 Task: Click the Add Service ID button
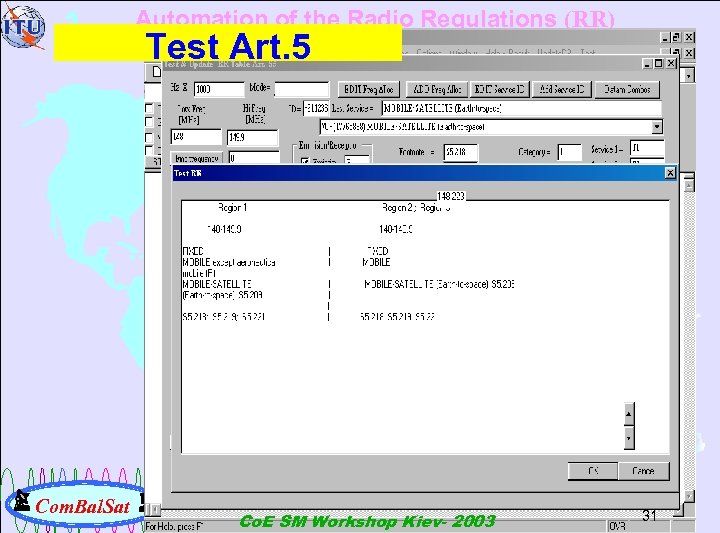(x=562, y=89)
